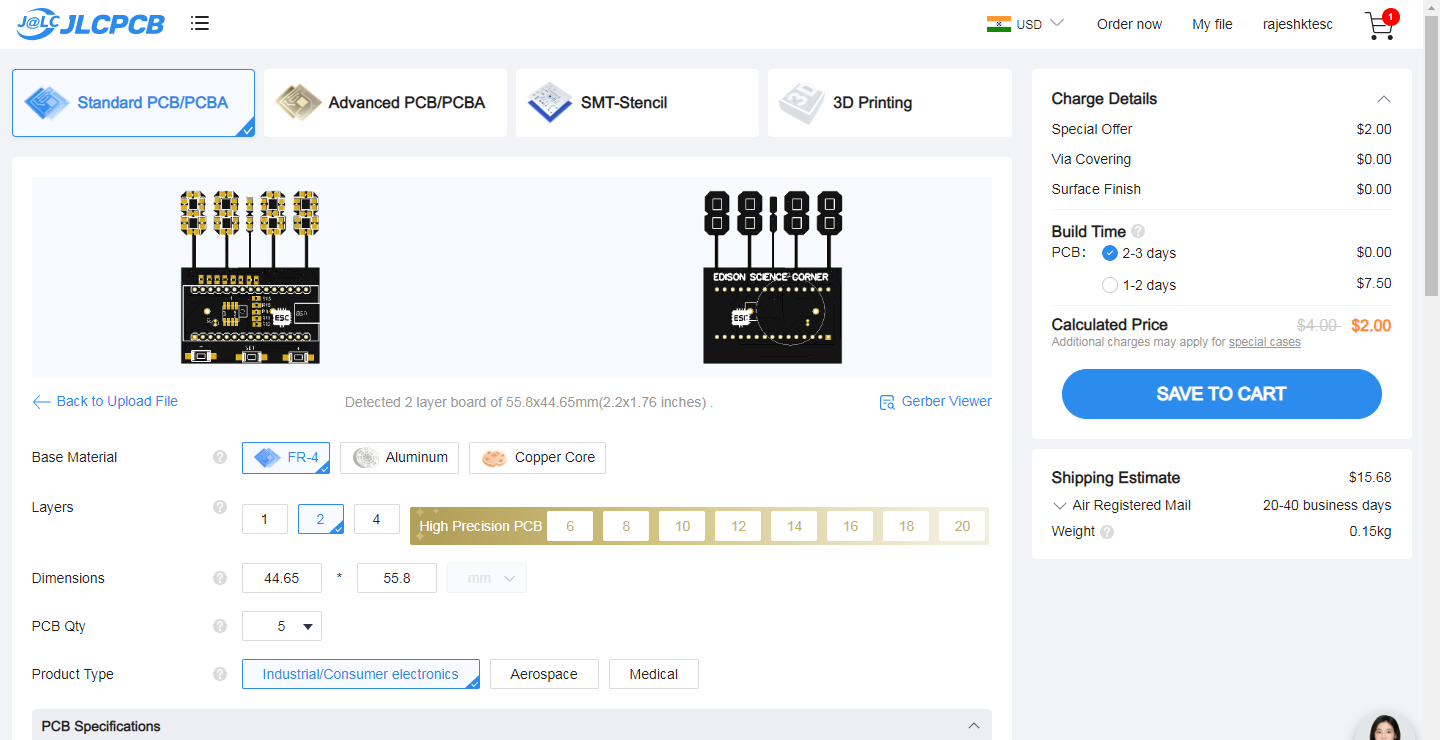Click the India flag currency icon
The image size is (1440, 740).
coord(998,24)
